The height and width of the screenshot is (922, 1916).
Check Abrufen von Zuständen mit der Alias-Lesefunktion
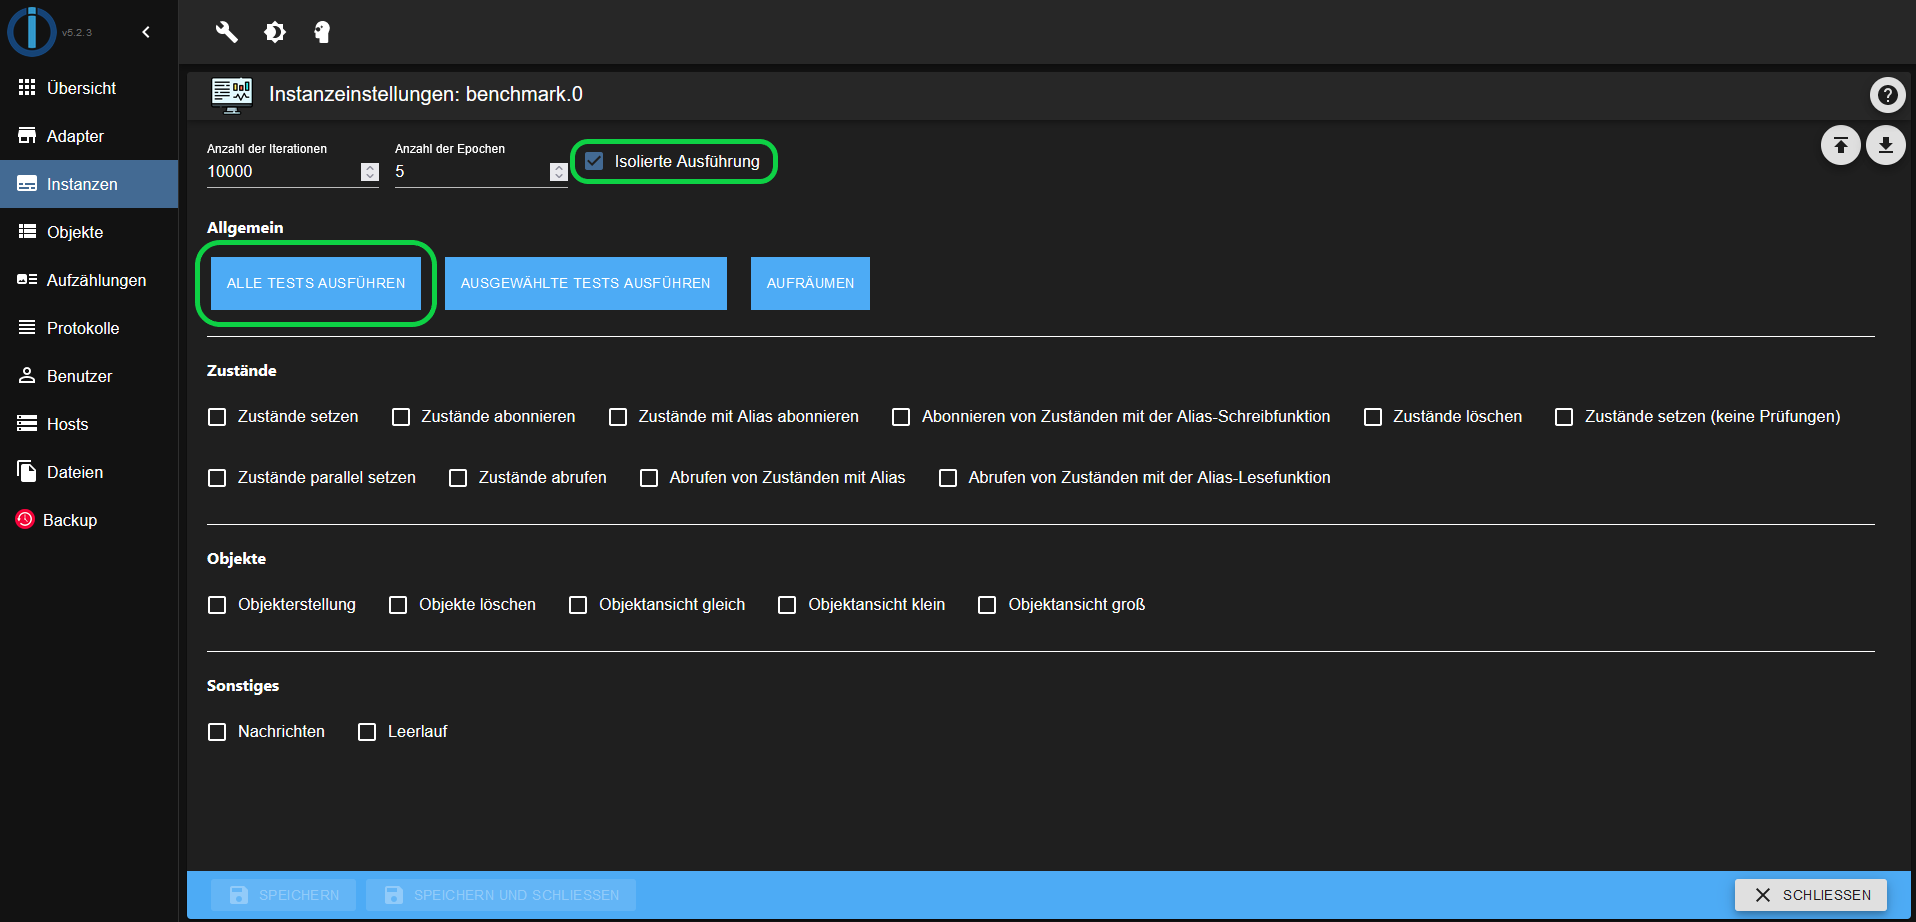(948, 478)
